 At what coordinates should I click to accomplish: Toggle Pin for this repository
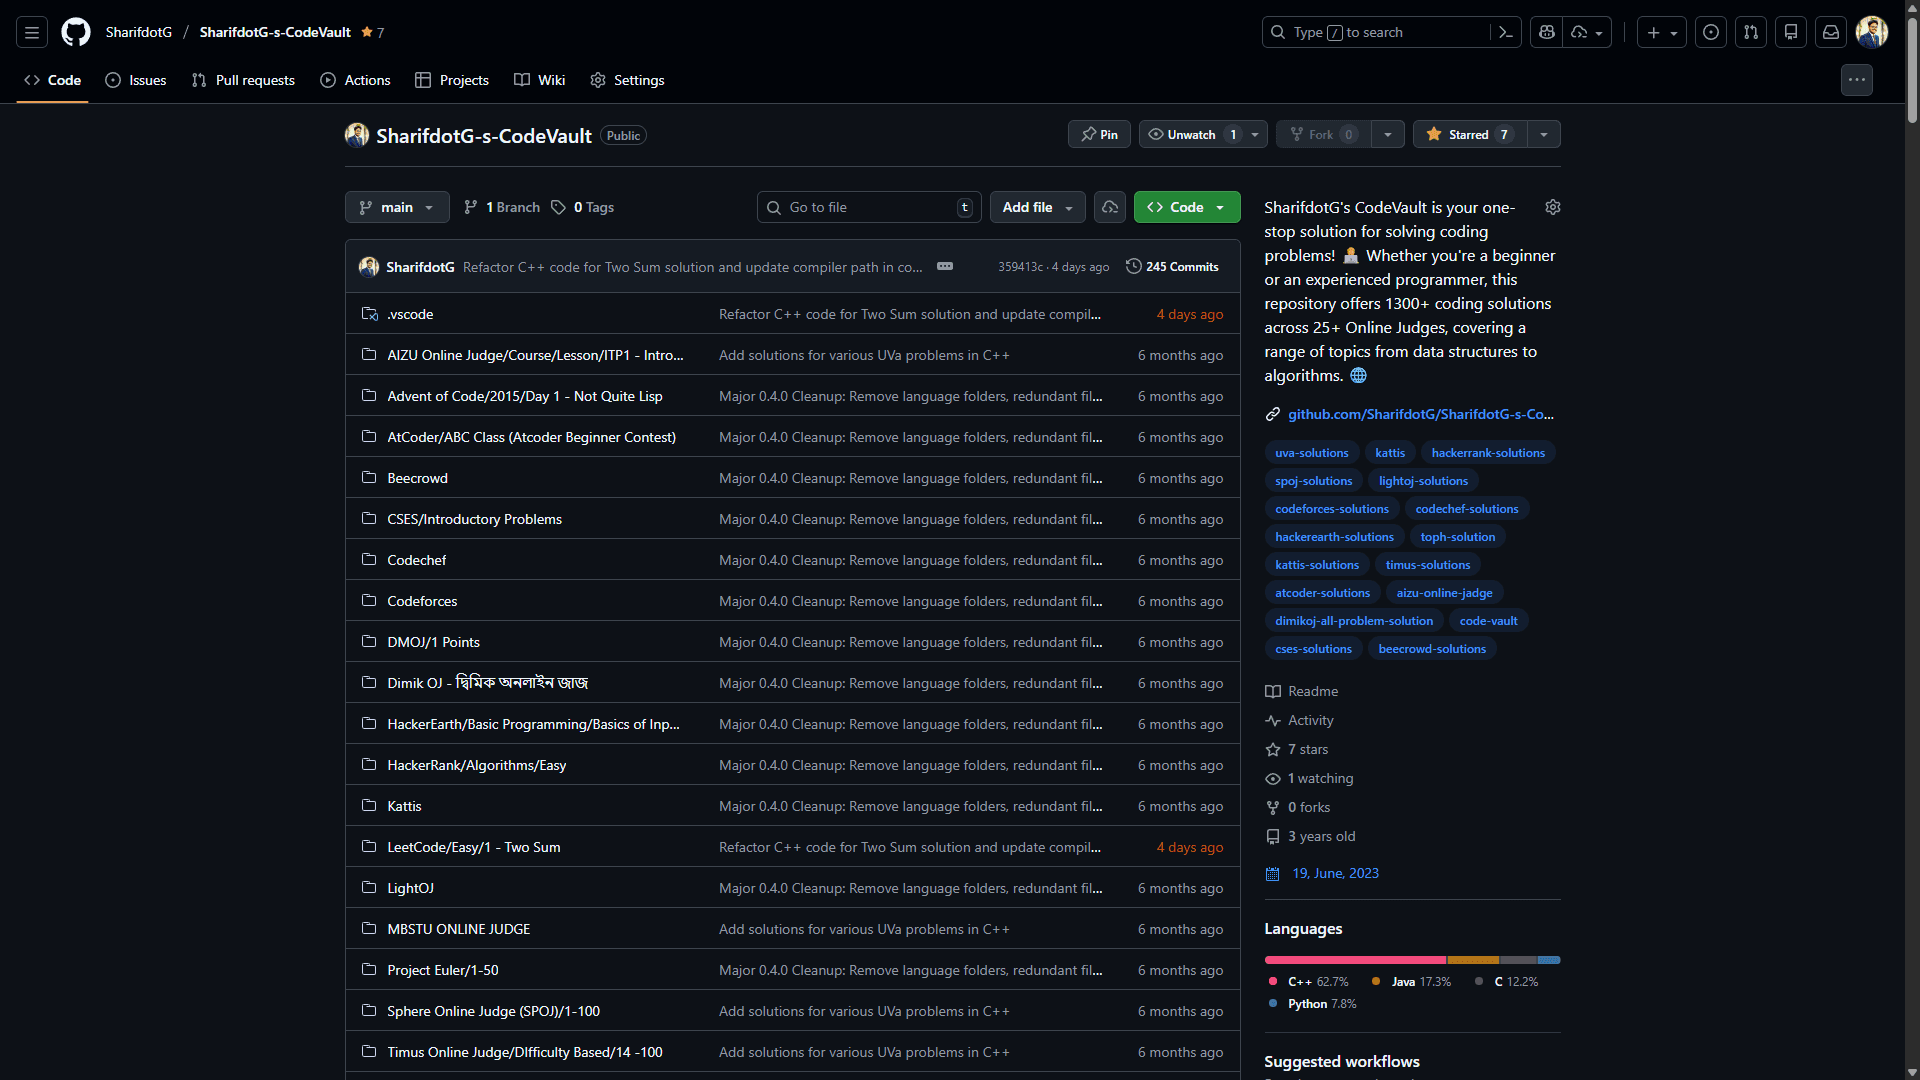coord(1099,134)
